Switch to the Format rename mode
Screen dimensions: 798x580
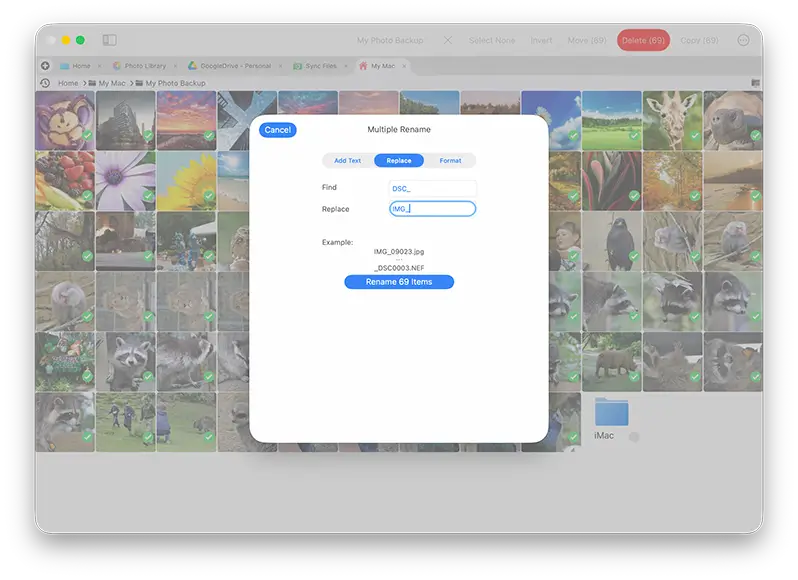(x=450, y=160)
